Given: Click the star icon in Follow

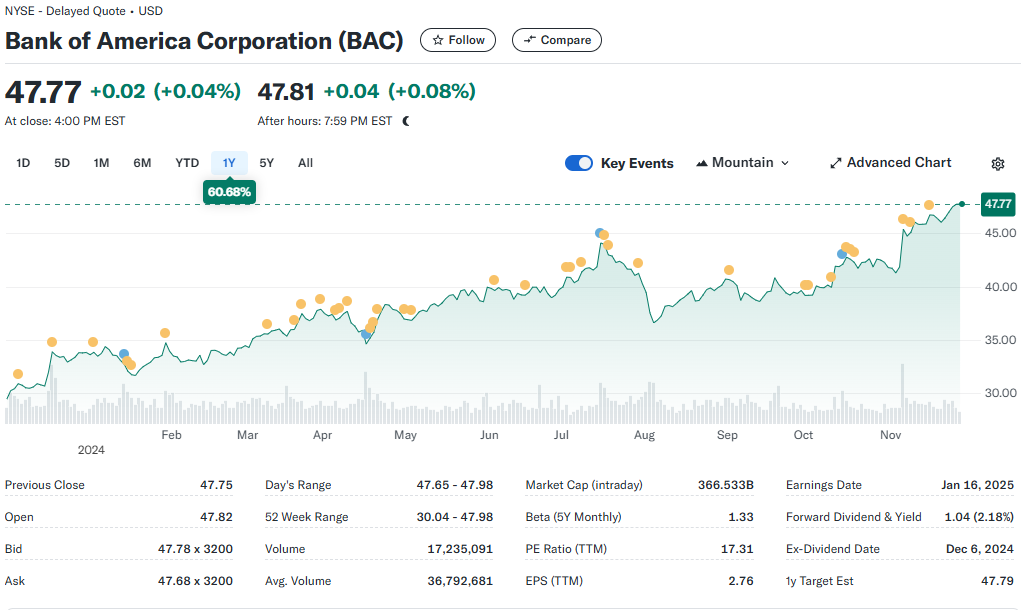Looking at the screenshot, I should pyautogui.click(x=438, y=41).
